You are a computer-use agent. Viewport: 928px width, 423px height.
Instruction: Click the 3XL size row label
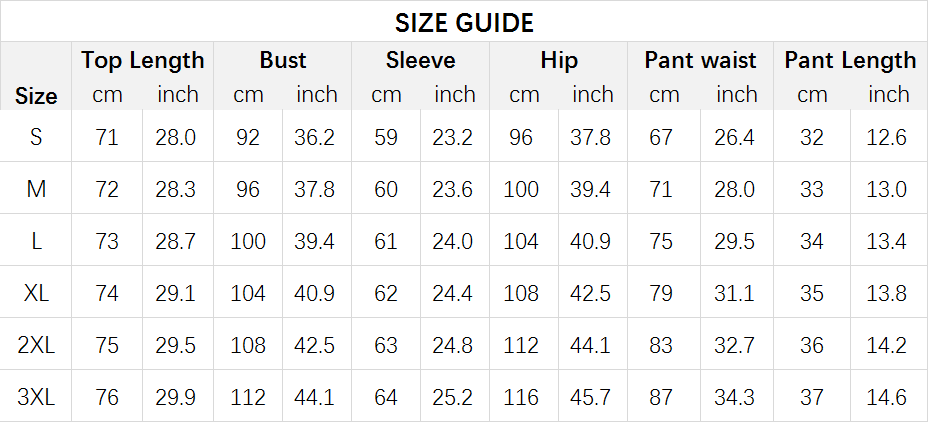(36, 398)
